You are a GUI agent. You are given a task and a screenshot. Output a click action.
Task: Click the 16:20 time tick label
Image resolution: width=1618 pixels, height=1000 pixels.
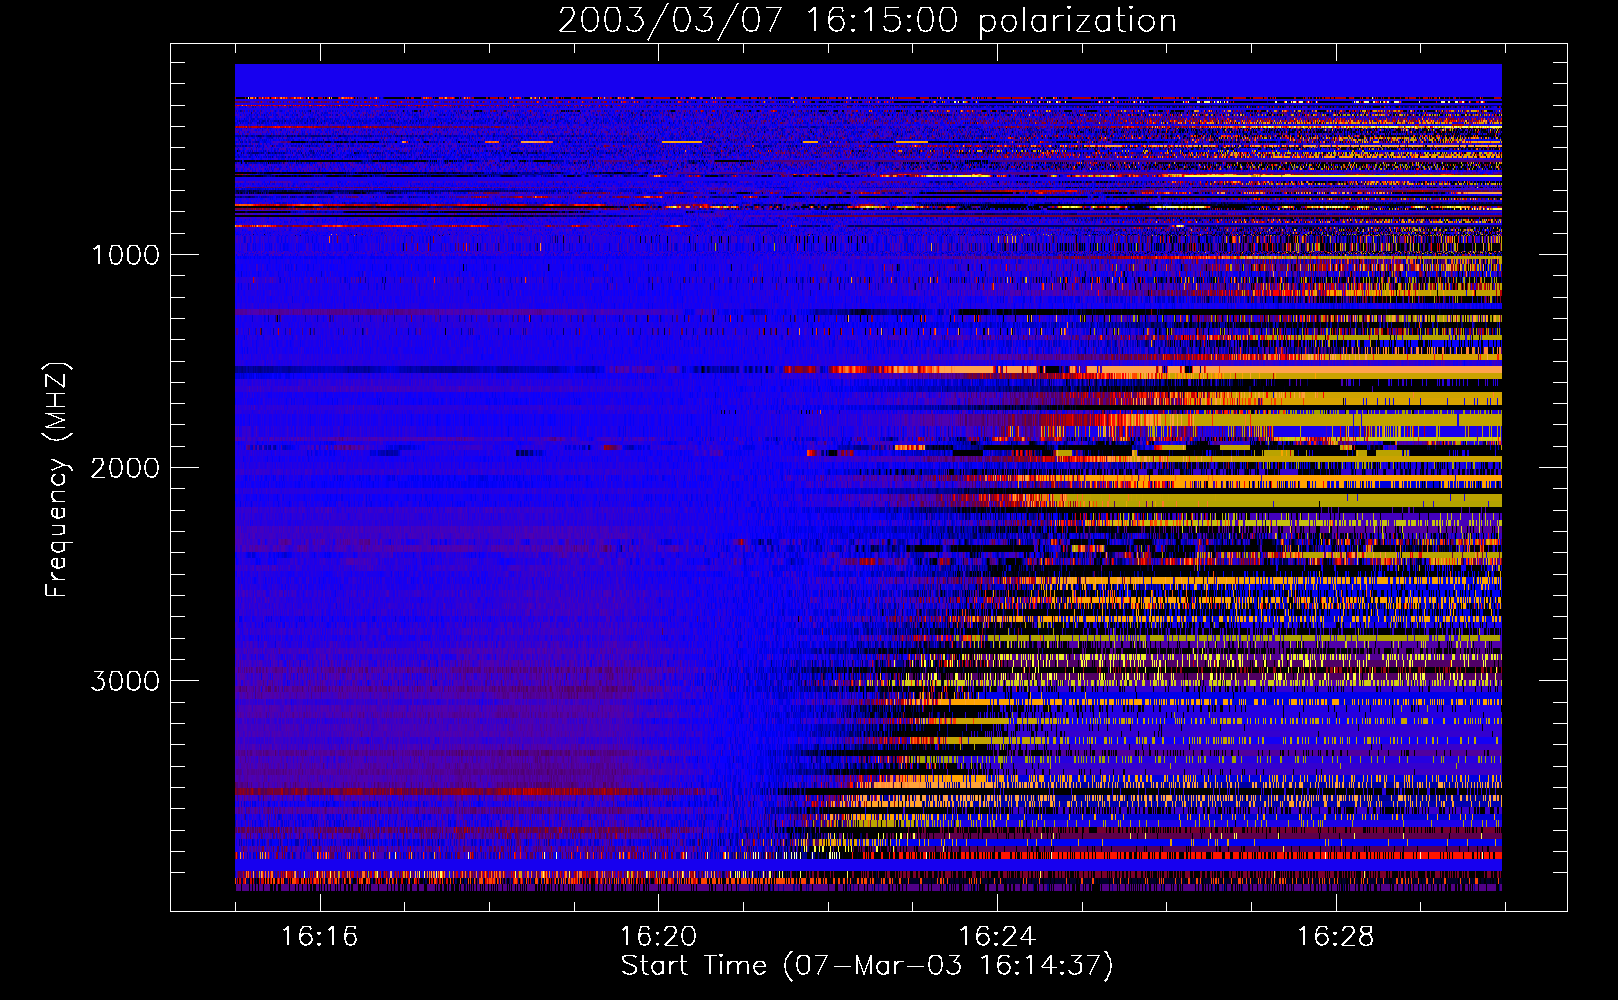(658, 936)
